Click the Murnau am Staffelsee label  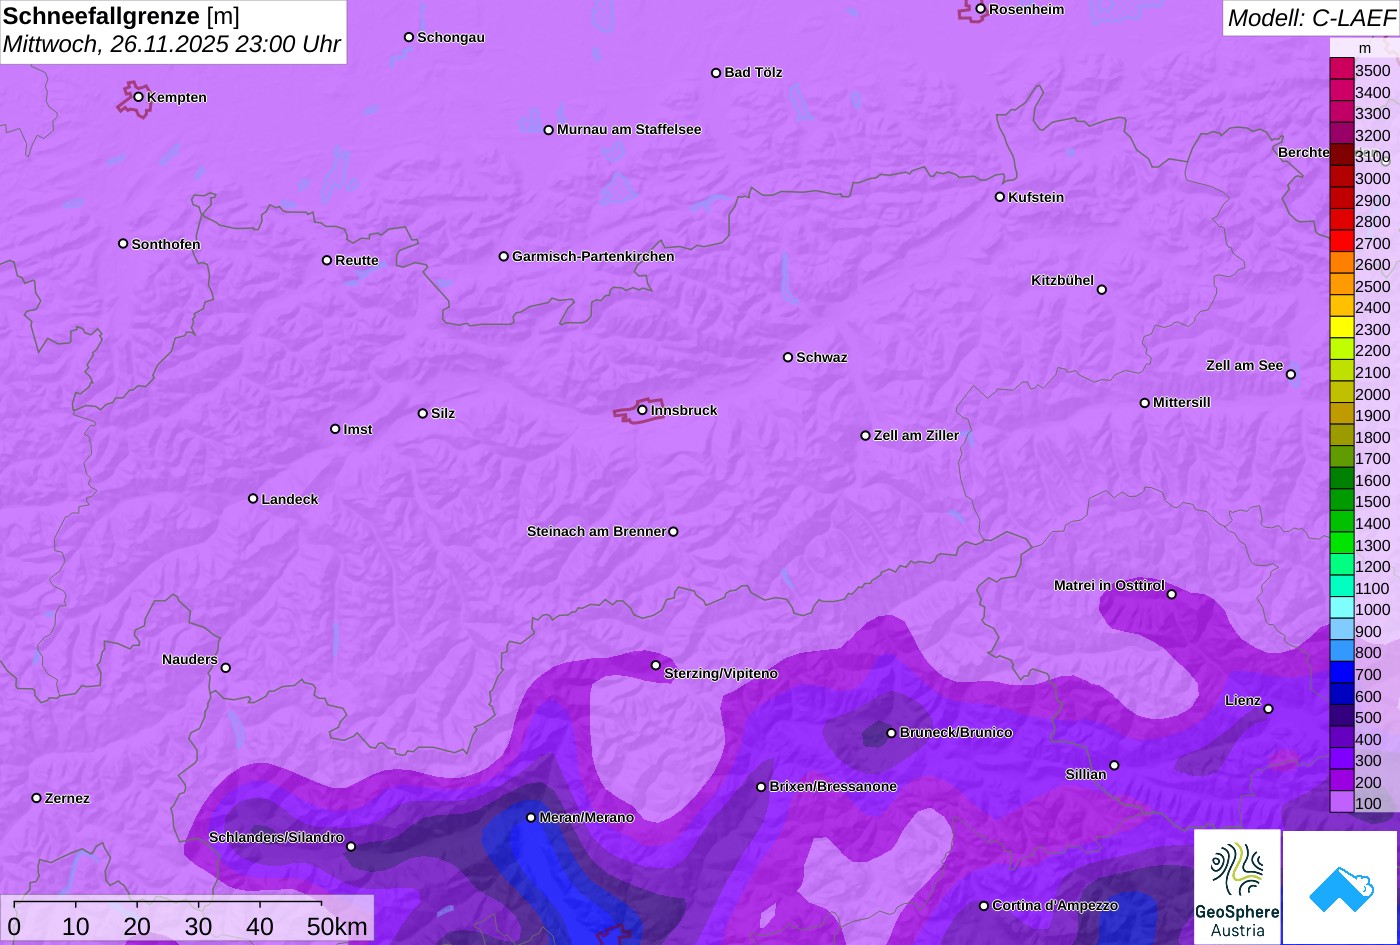629,130
